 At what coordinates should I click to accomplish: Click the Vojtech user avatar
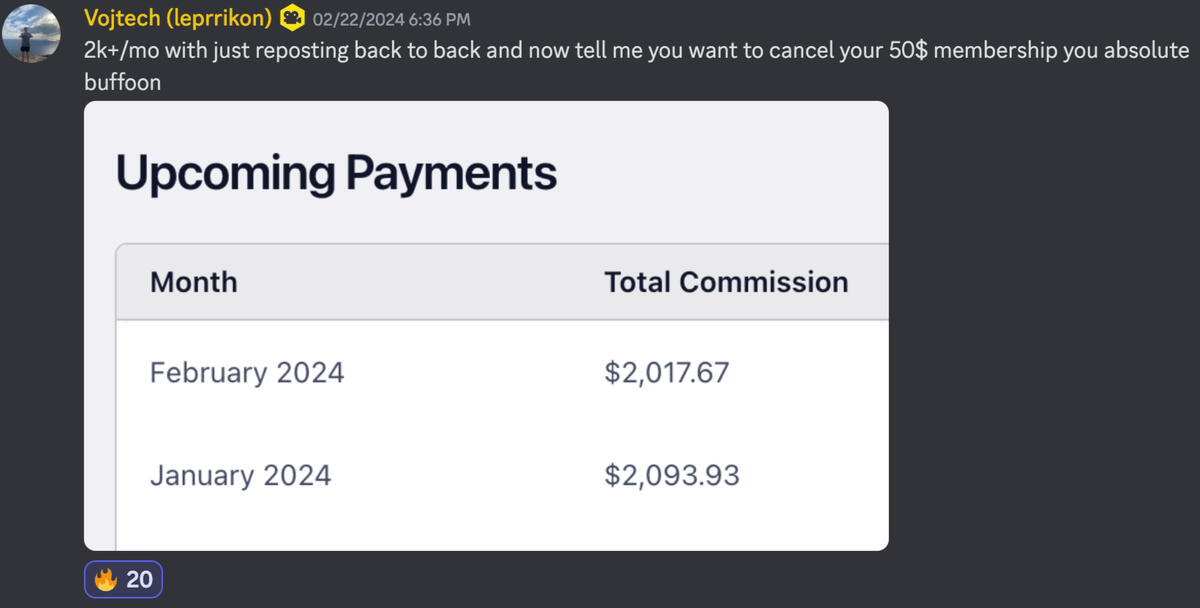pos(31,33)
